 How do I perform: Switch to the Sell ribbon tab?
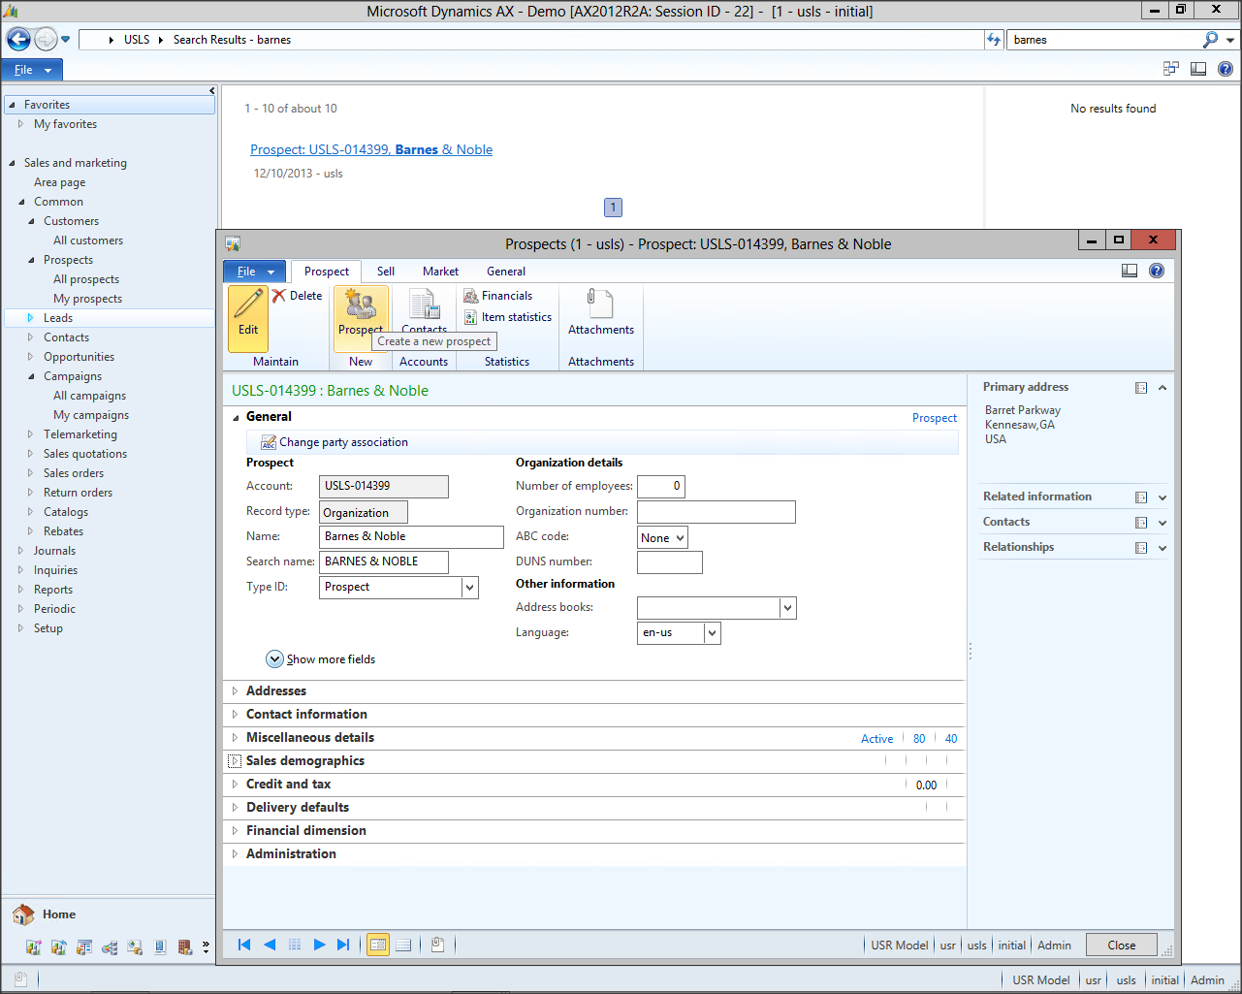(x=385, y=272)
